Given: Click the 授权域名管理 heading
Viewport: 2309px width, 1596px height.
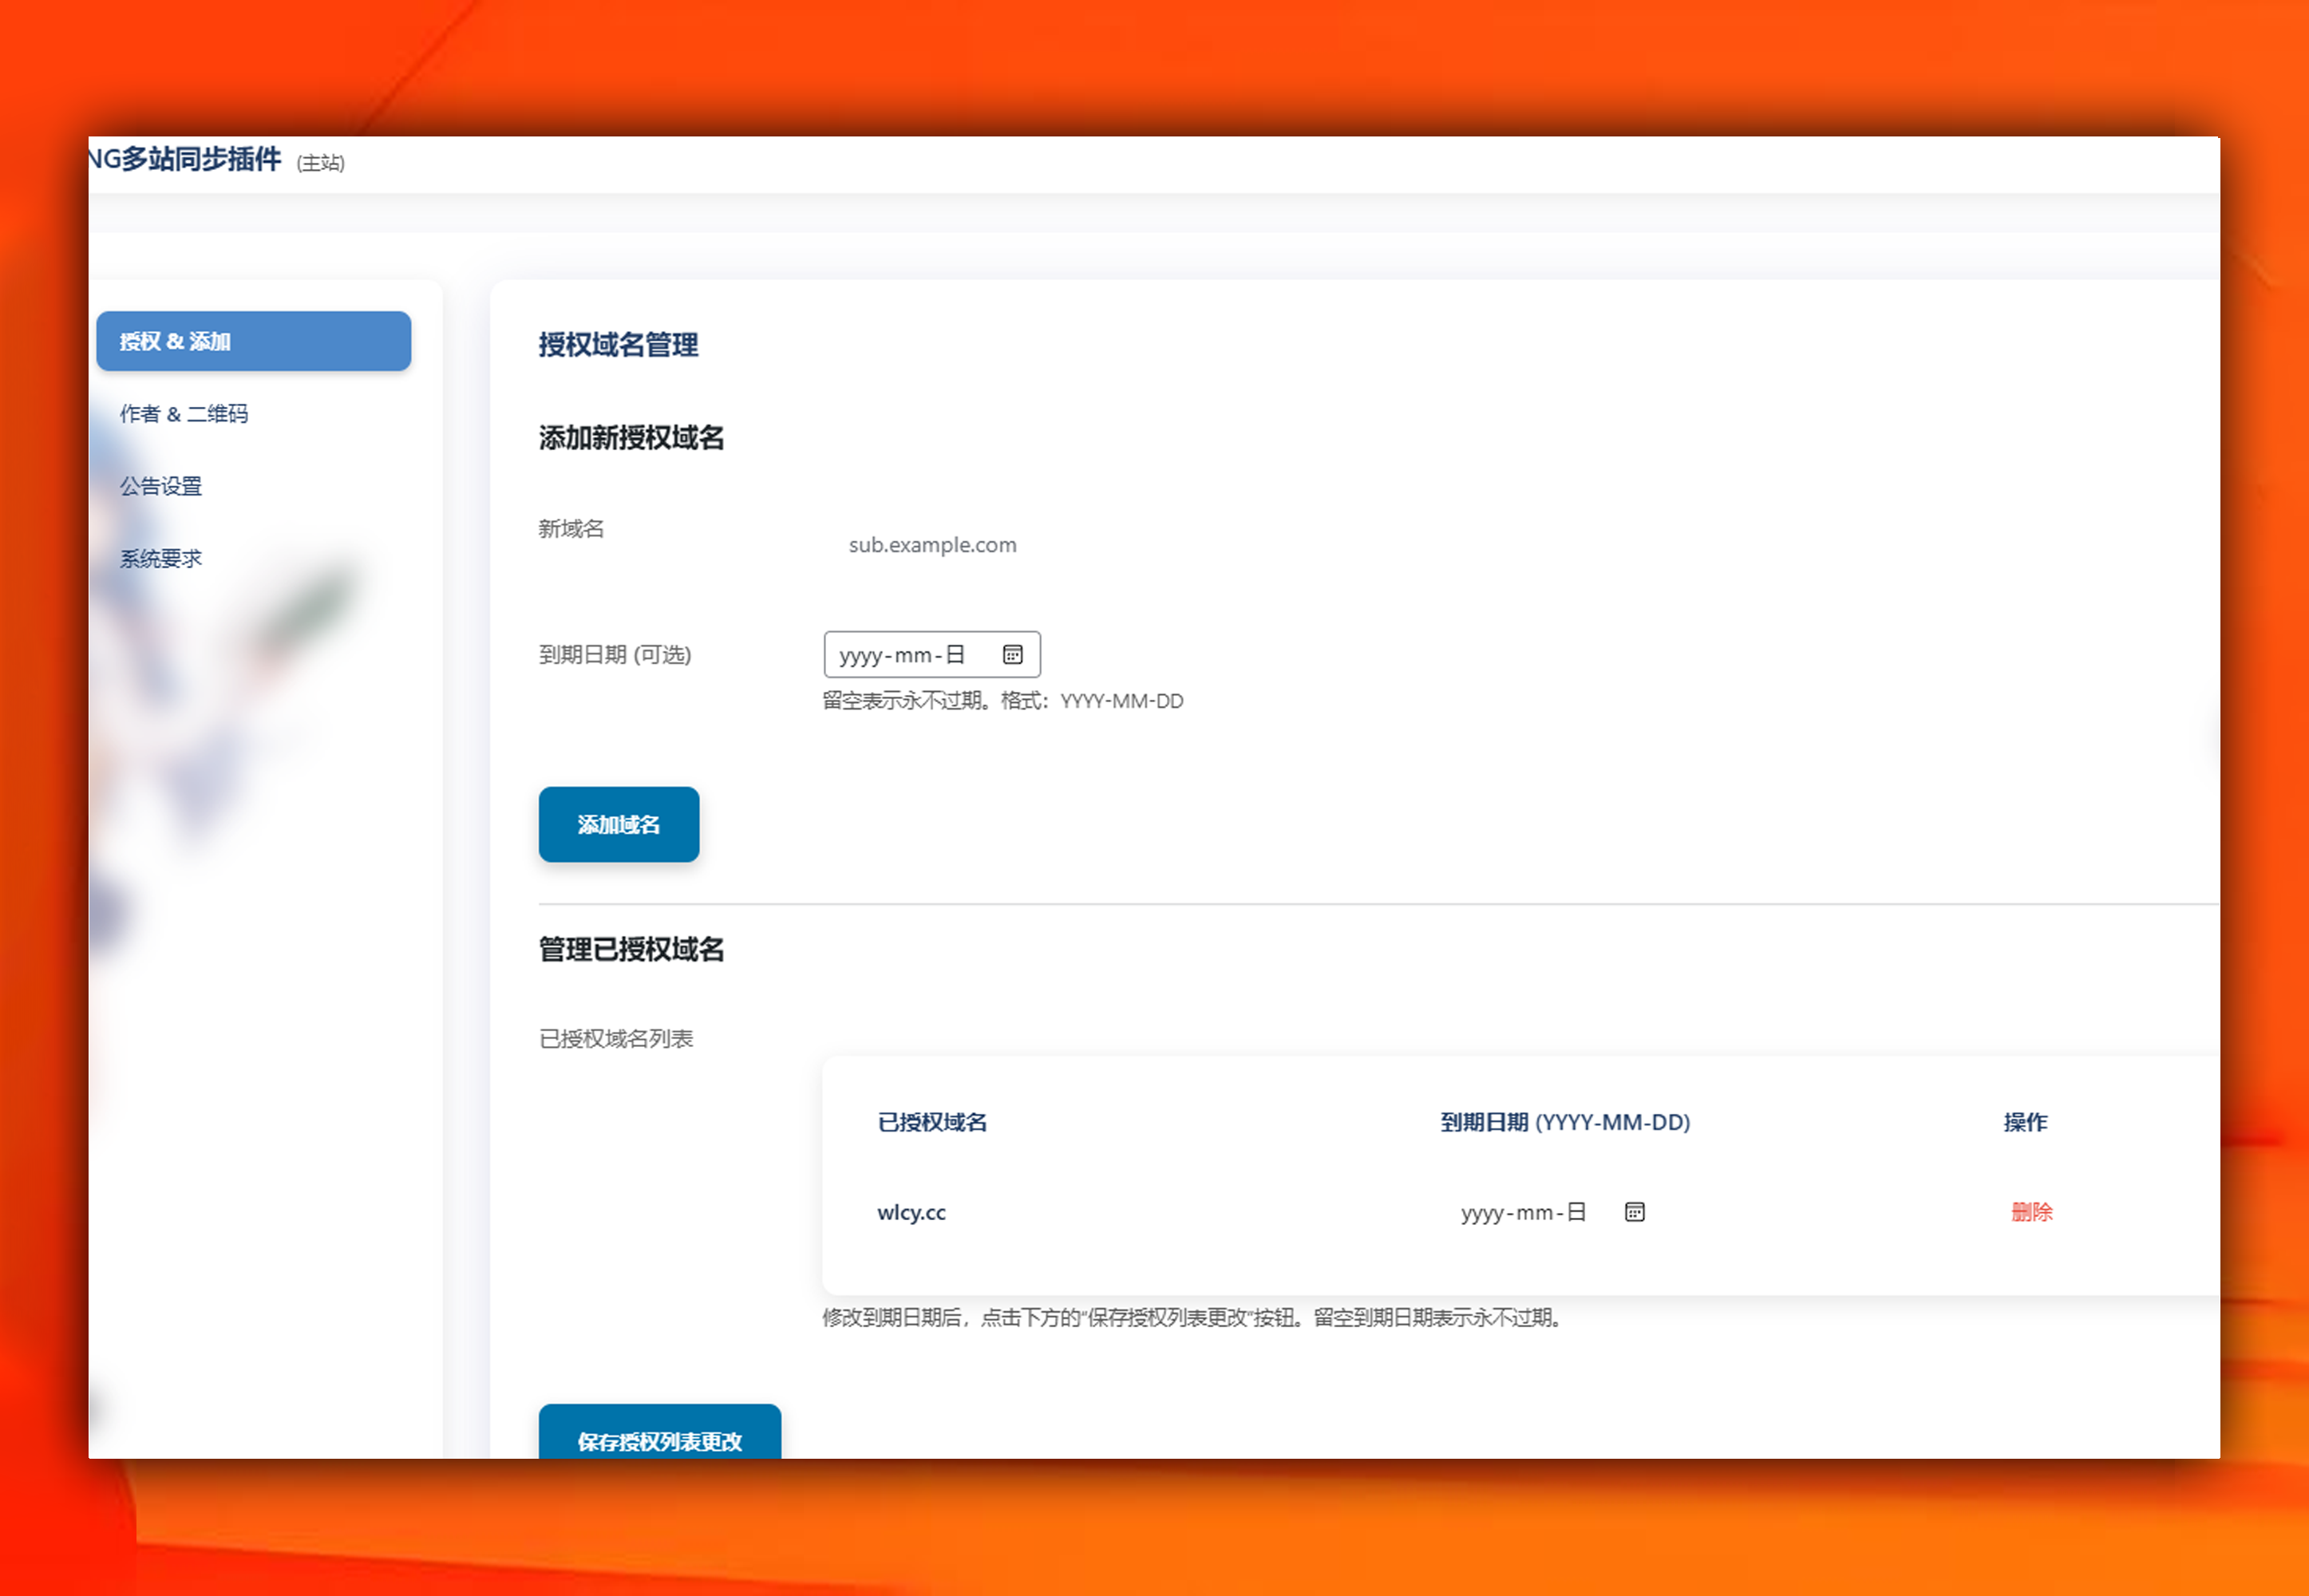Looking at the screenshot, I should coord(618,345).
